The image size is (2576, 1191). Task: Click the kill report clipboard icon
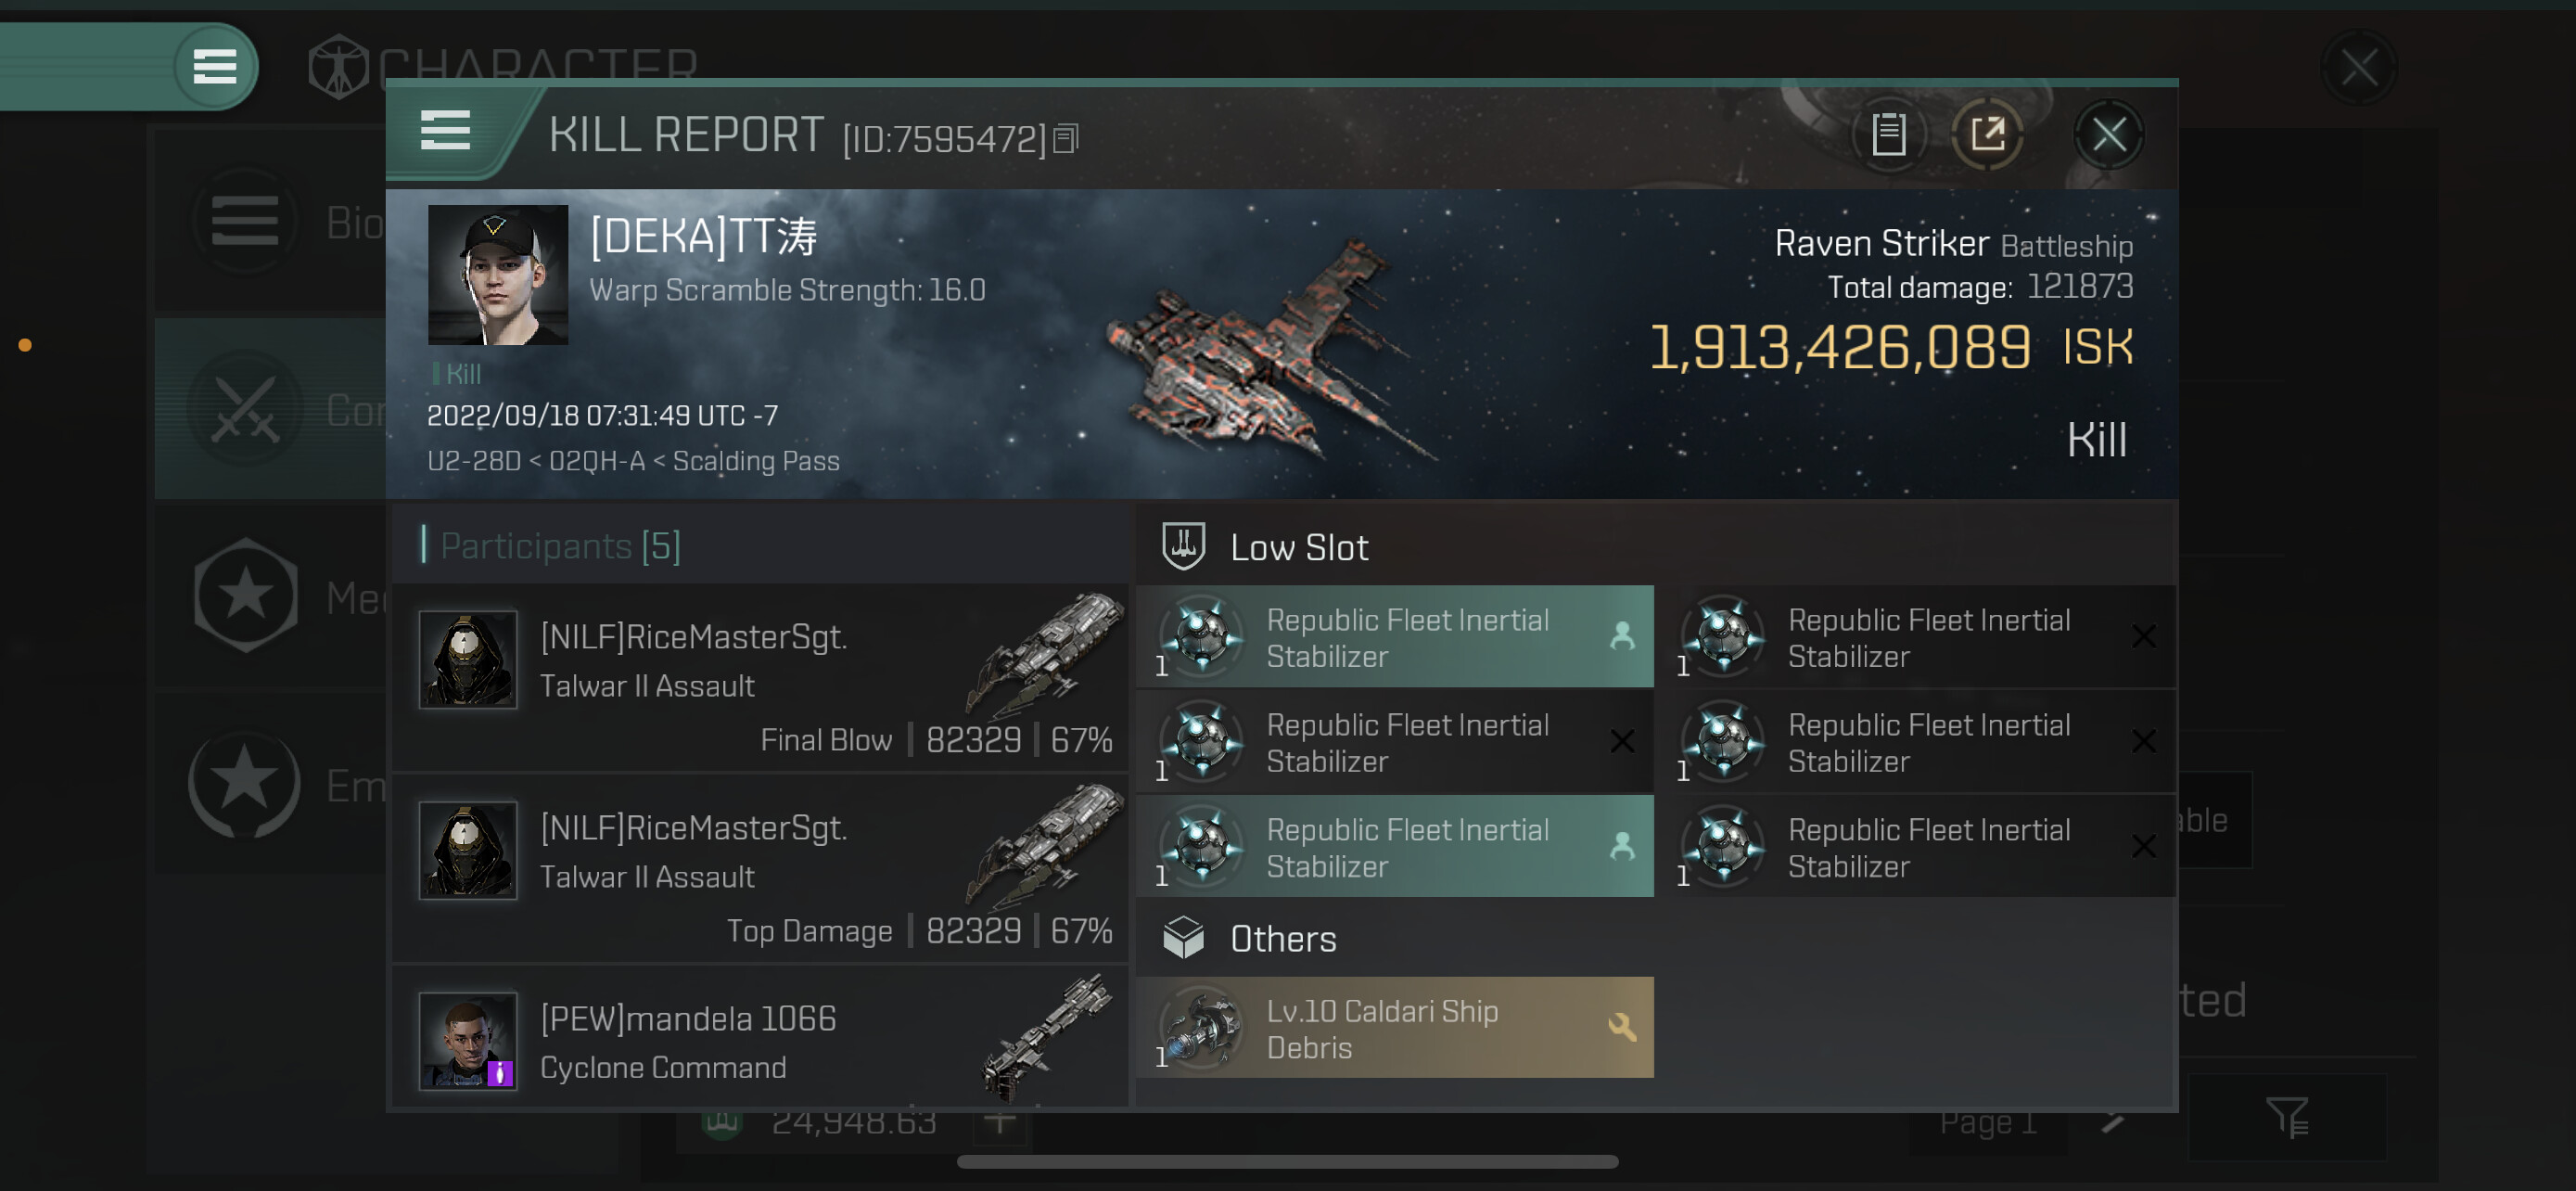[1888, 134]
